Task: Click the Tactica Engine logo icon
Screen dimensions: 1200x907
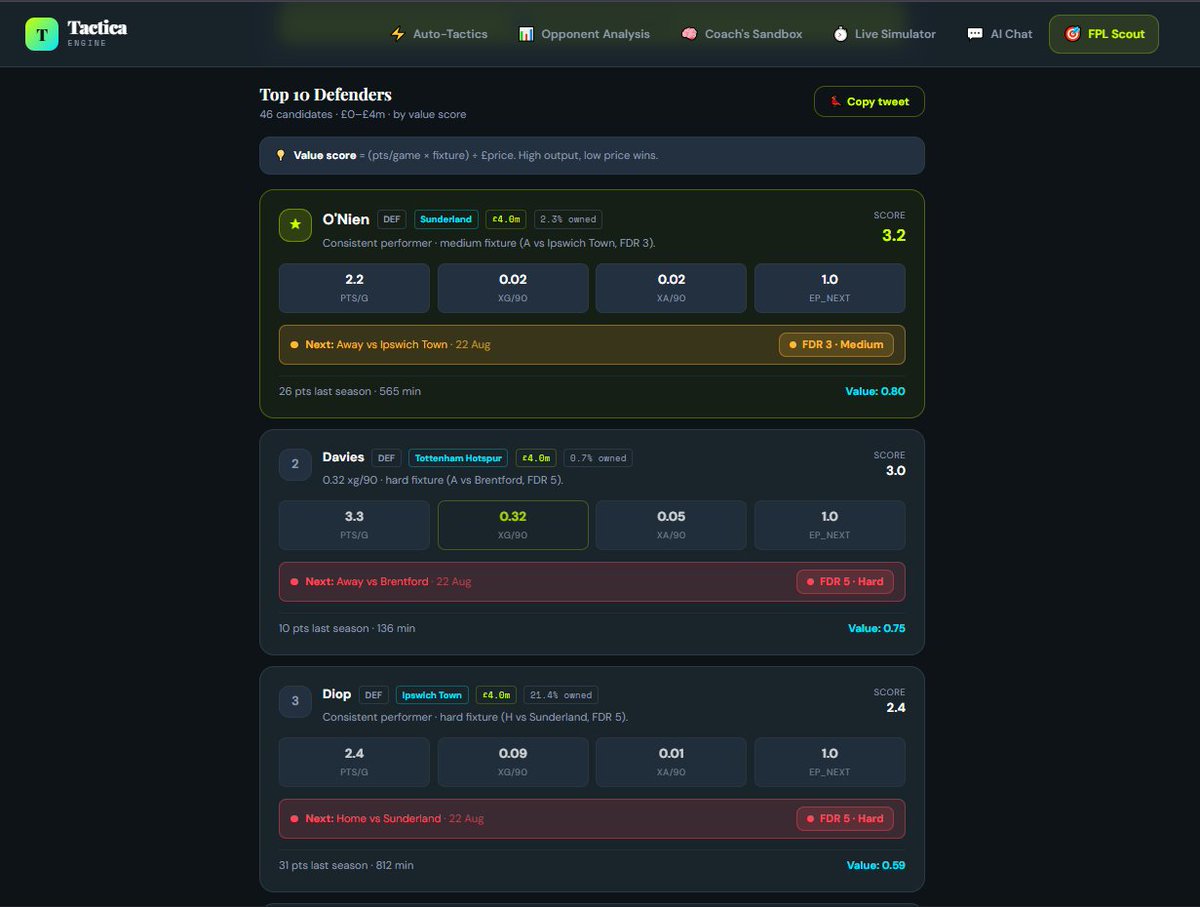Action: tap(42, 34)
